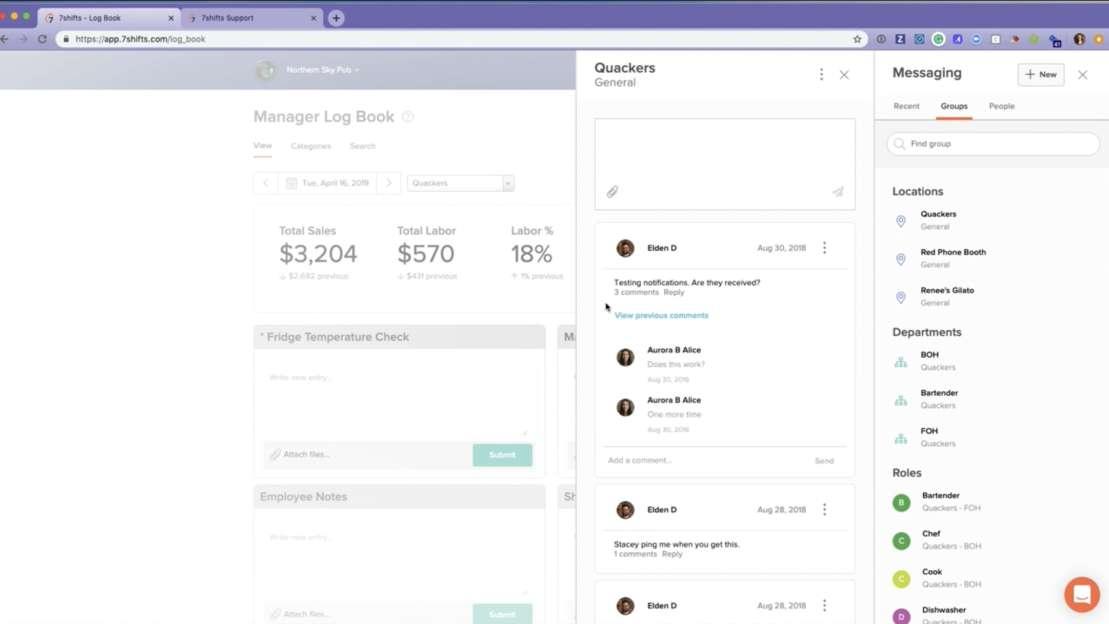Open the Quackers General group
This screenshot has height=624, width=1109.
(x=938, y=220)
